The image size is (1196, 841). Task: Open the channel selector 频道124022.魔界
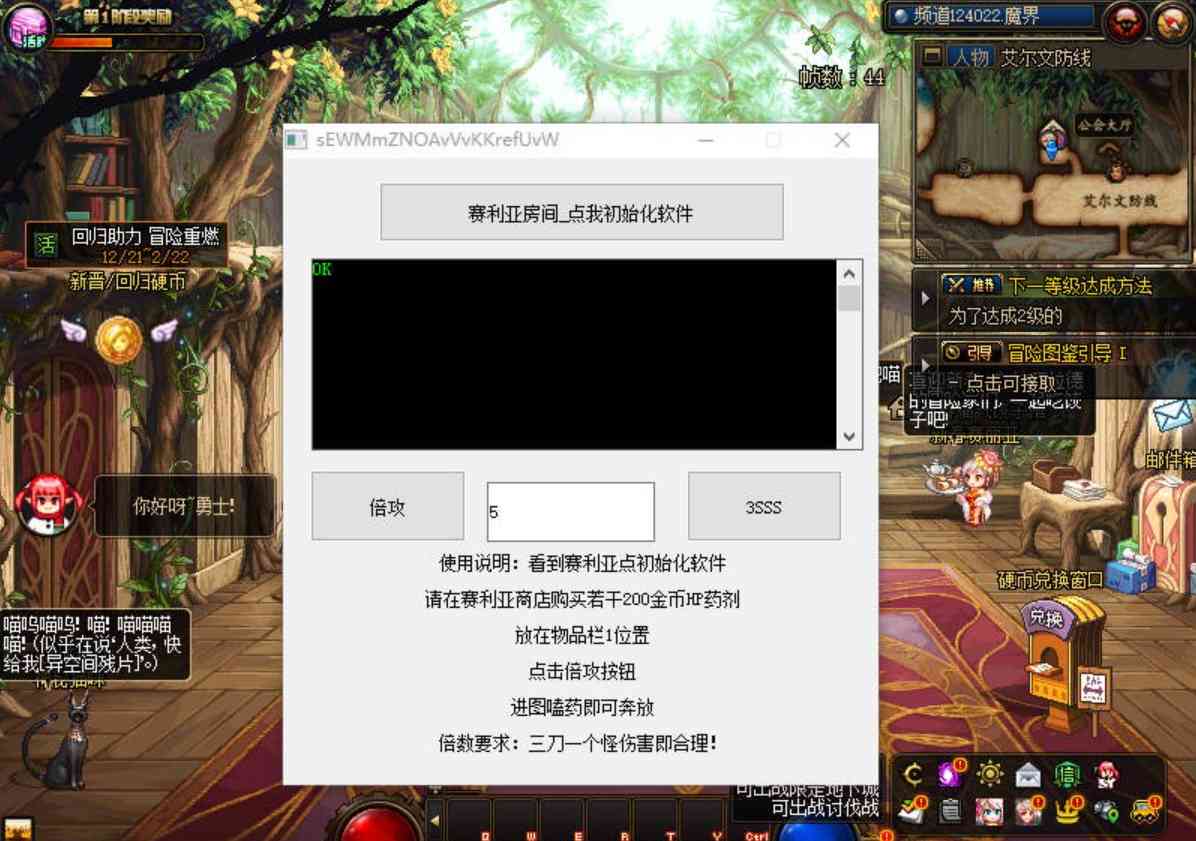pyautogui.click(x=990, y=16)
